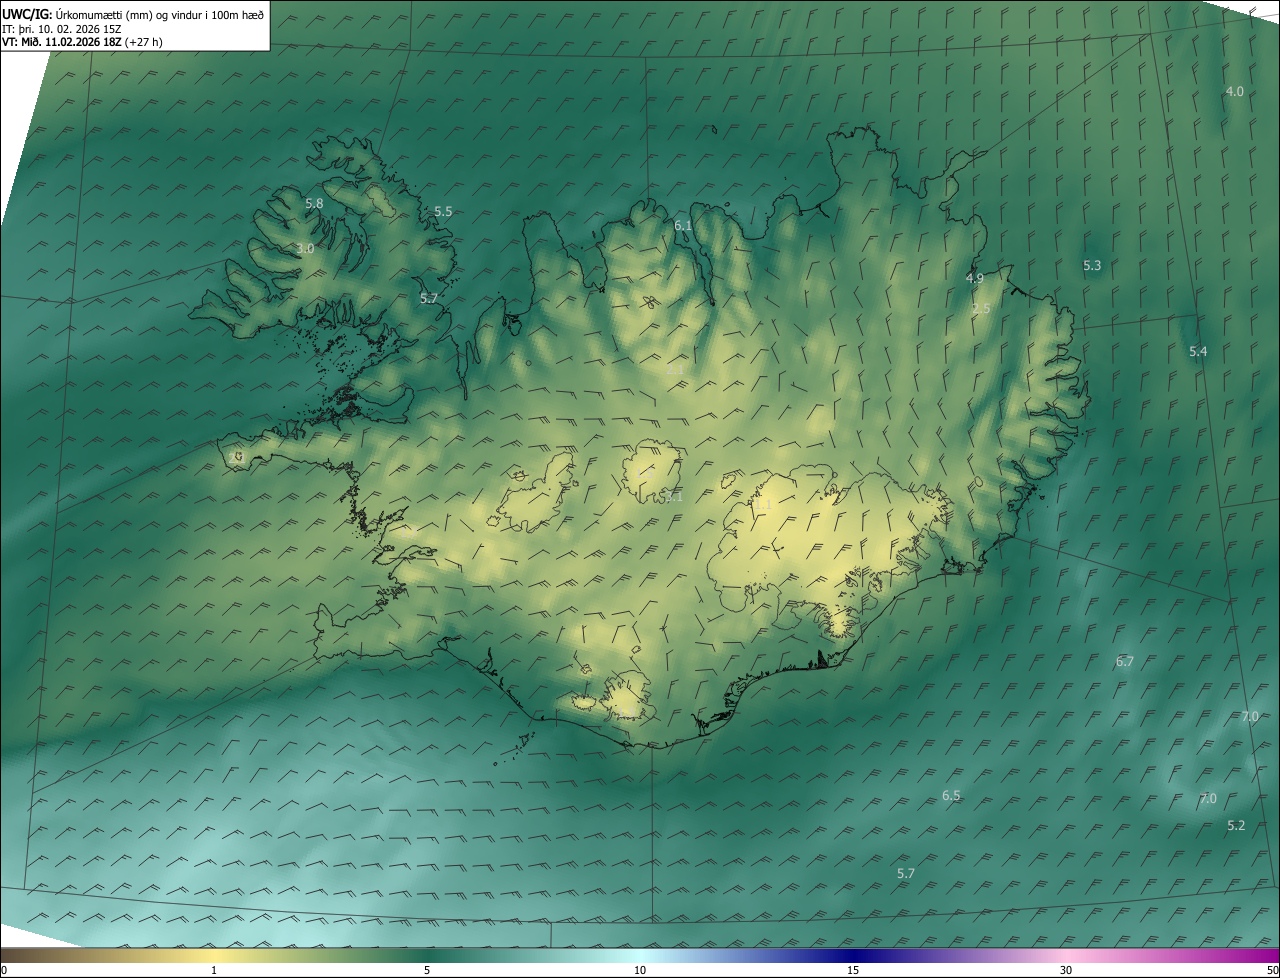Click the 6.7 value label southeast of Iceland

(1125, 661)
